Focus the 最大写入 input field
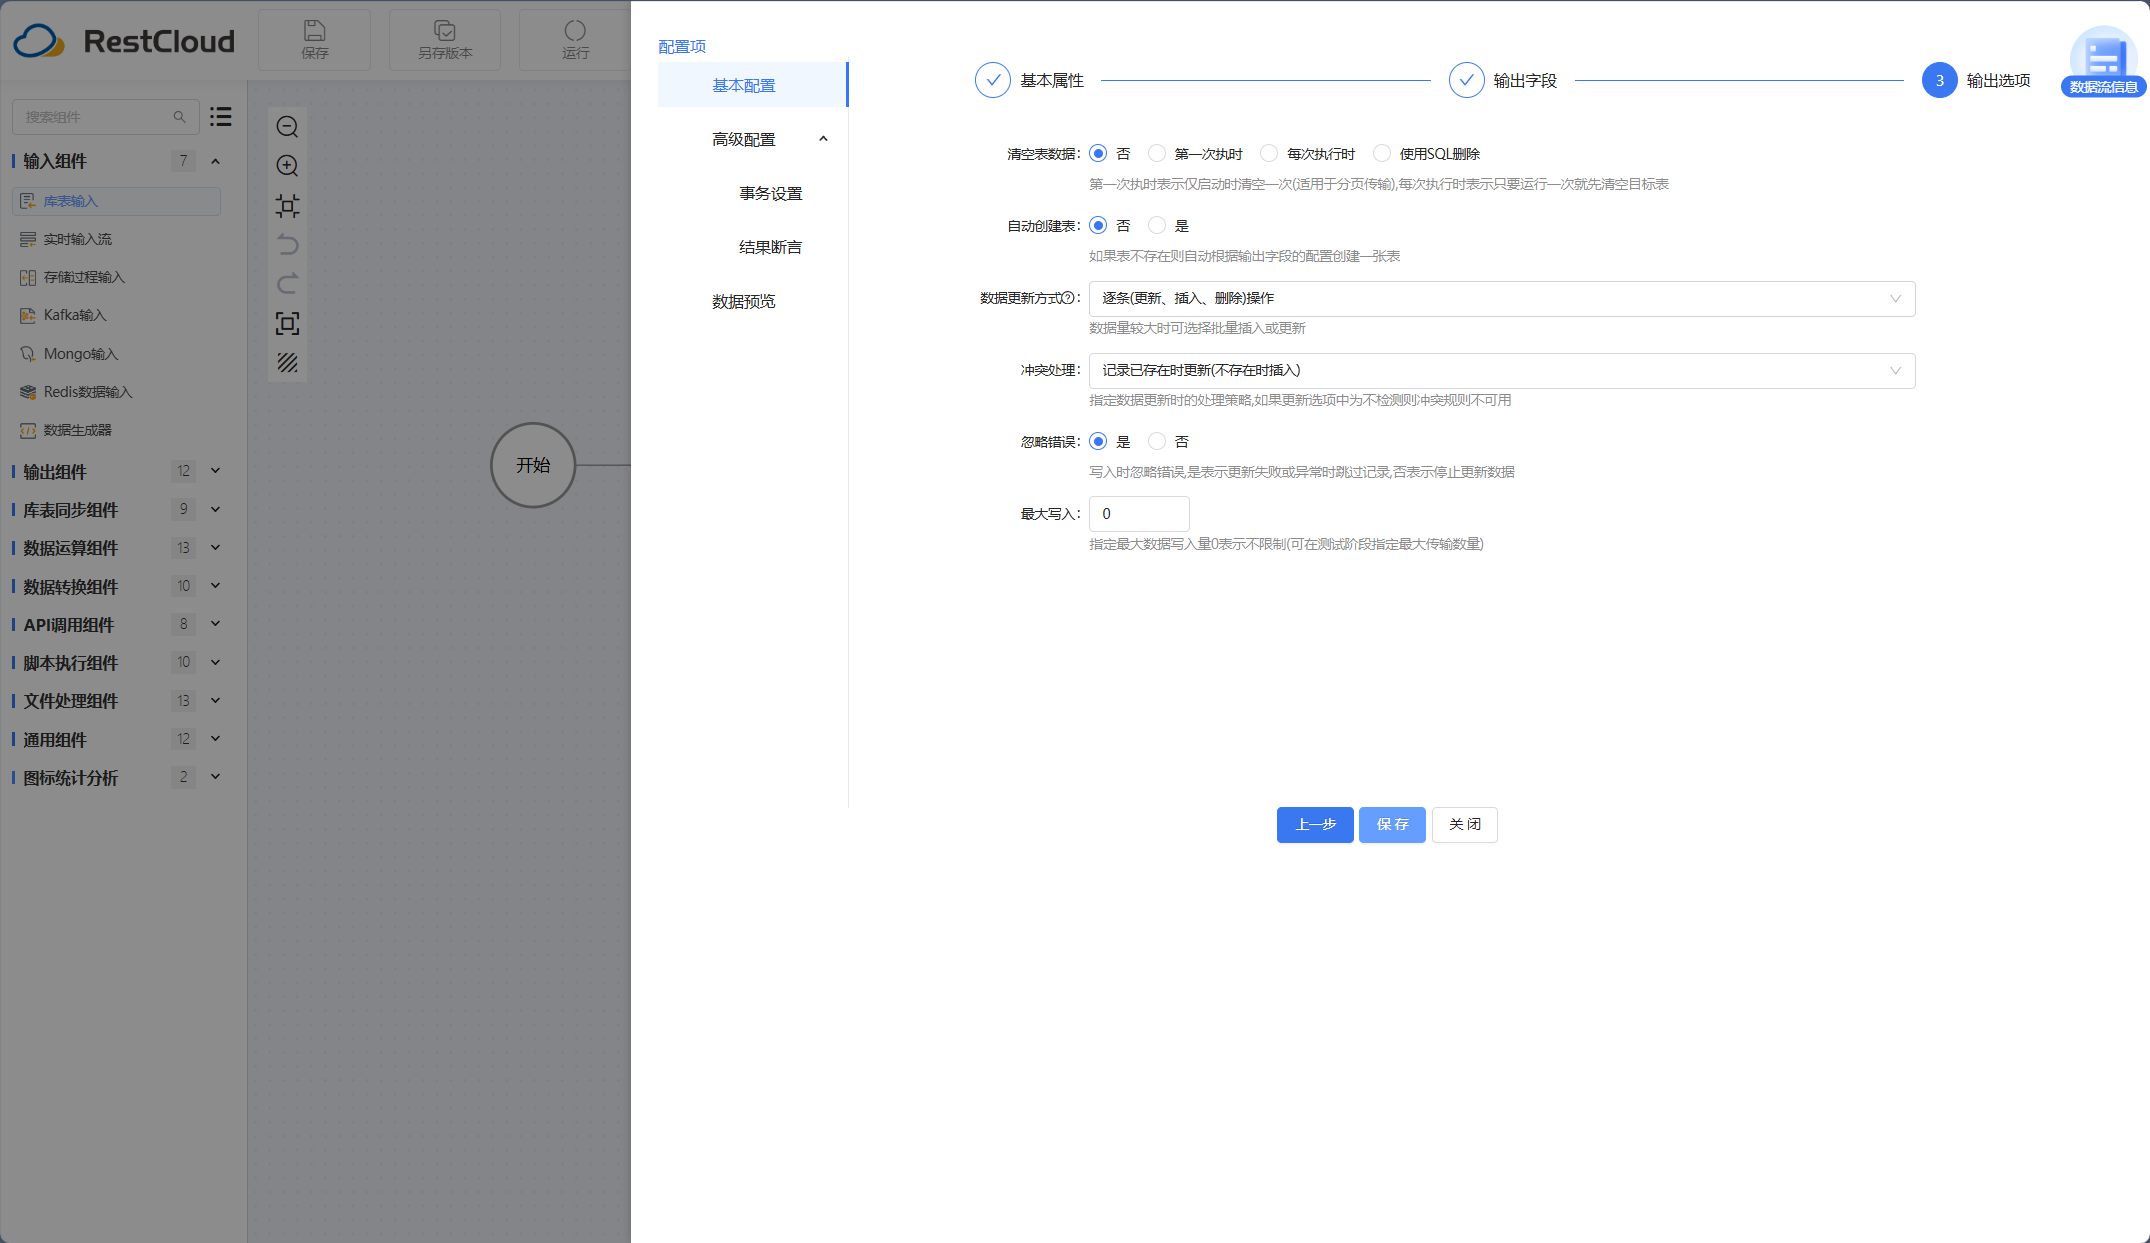Image resolution: width=2150 pixels, height=1243 pixels. click(1139, 514)
